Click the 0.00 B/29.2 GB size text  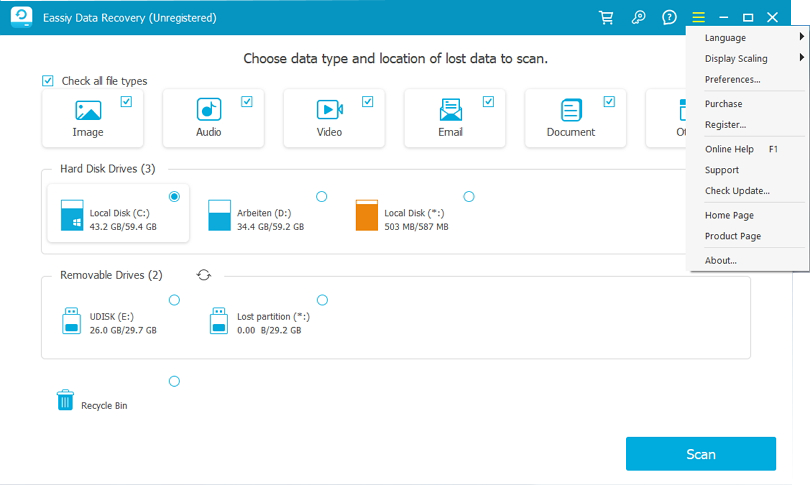[x=269, y=331]
